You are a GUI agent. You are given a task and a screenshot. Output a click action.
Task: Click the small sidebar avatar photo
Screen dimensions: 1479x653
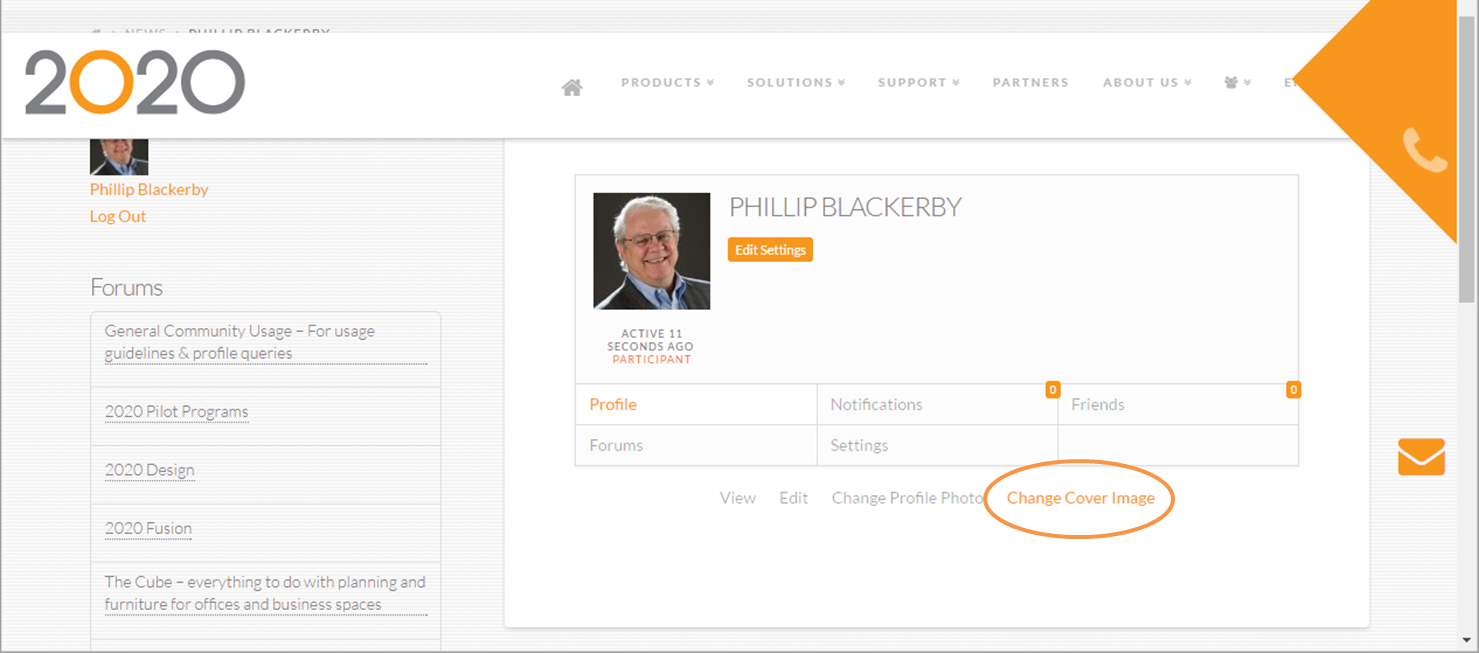click(x=119, y=157)
